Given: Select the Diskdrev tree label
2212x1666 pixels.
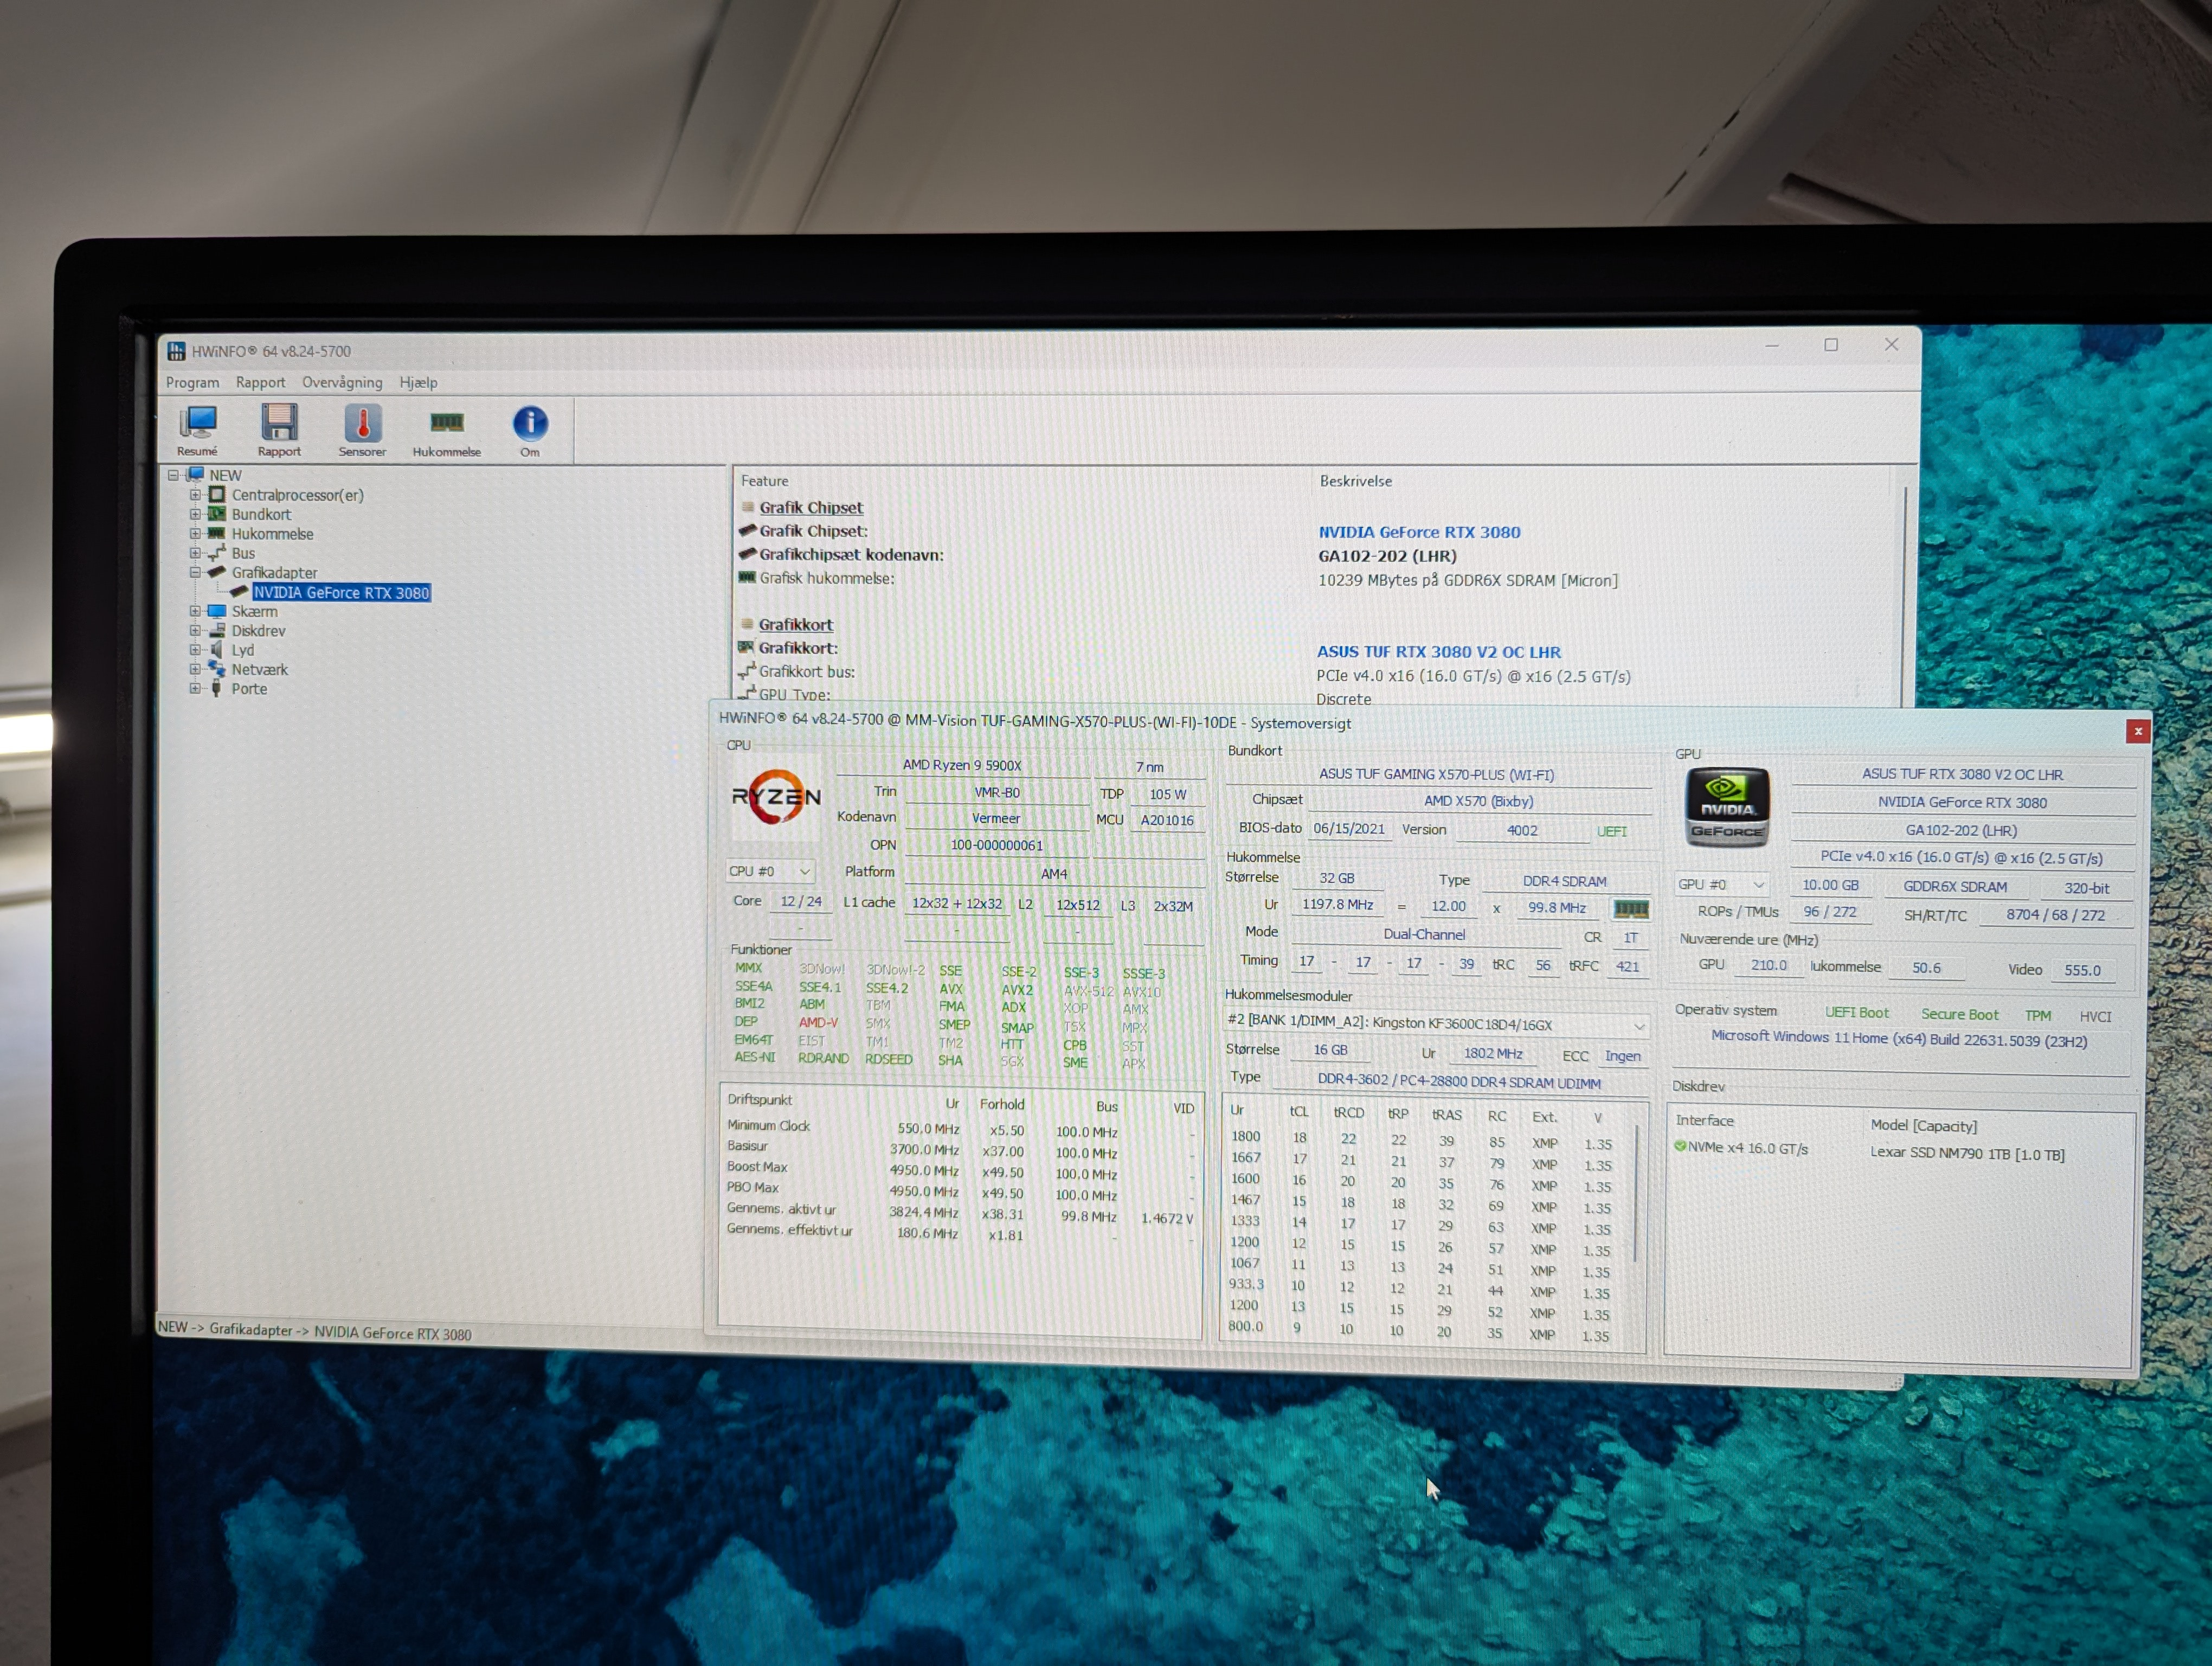Looking at the screenshot, I should pyautogui.click(x=258, y=631).
